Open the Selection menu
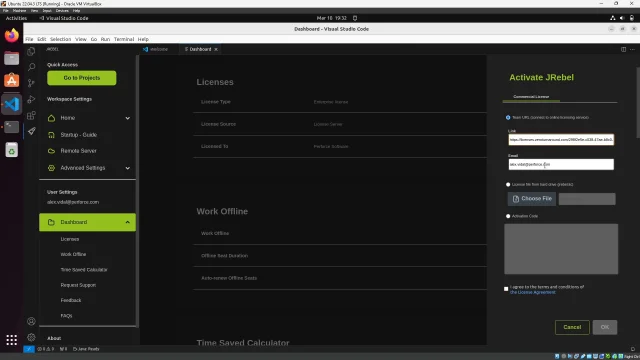This screenshot has height=360, width=640. pos(60,39)
